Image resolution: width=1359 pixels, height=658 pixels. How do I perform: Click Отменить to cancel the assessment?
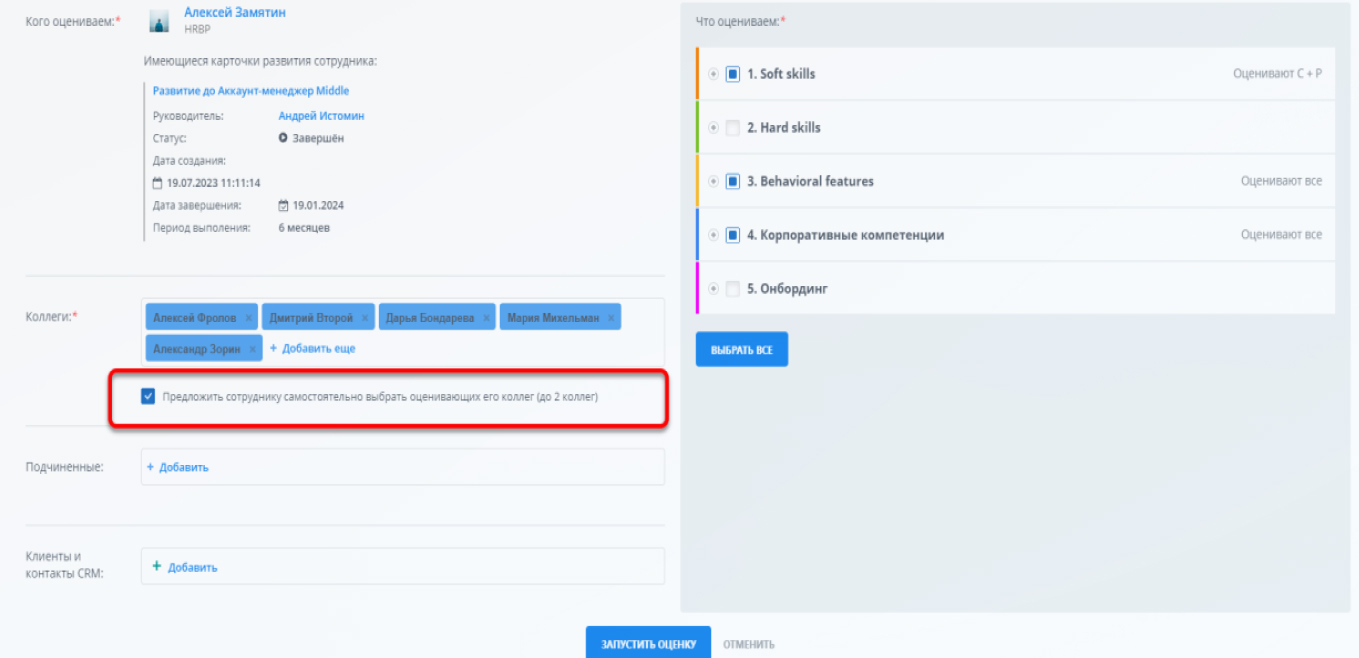(748, 644)
